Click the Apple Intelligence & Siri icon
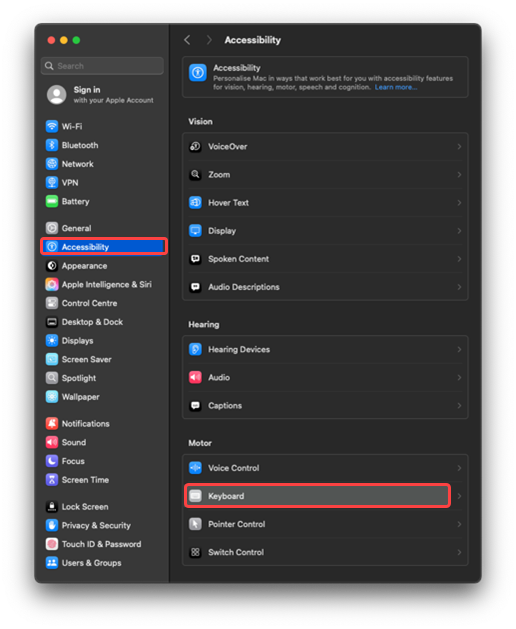 click(52, 284)
